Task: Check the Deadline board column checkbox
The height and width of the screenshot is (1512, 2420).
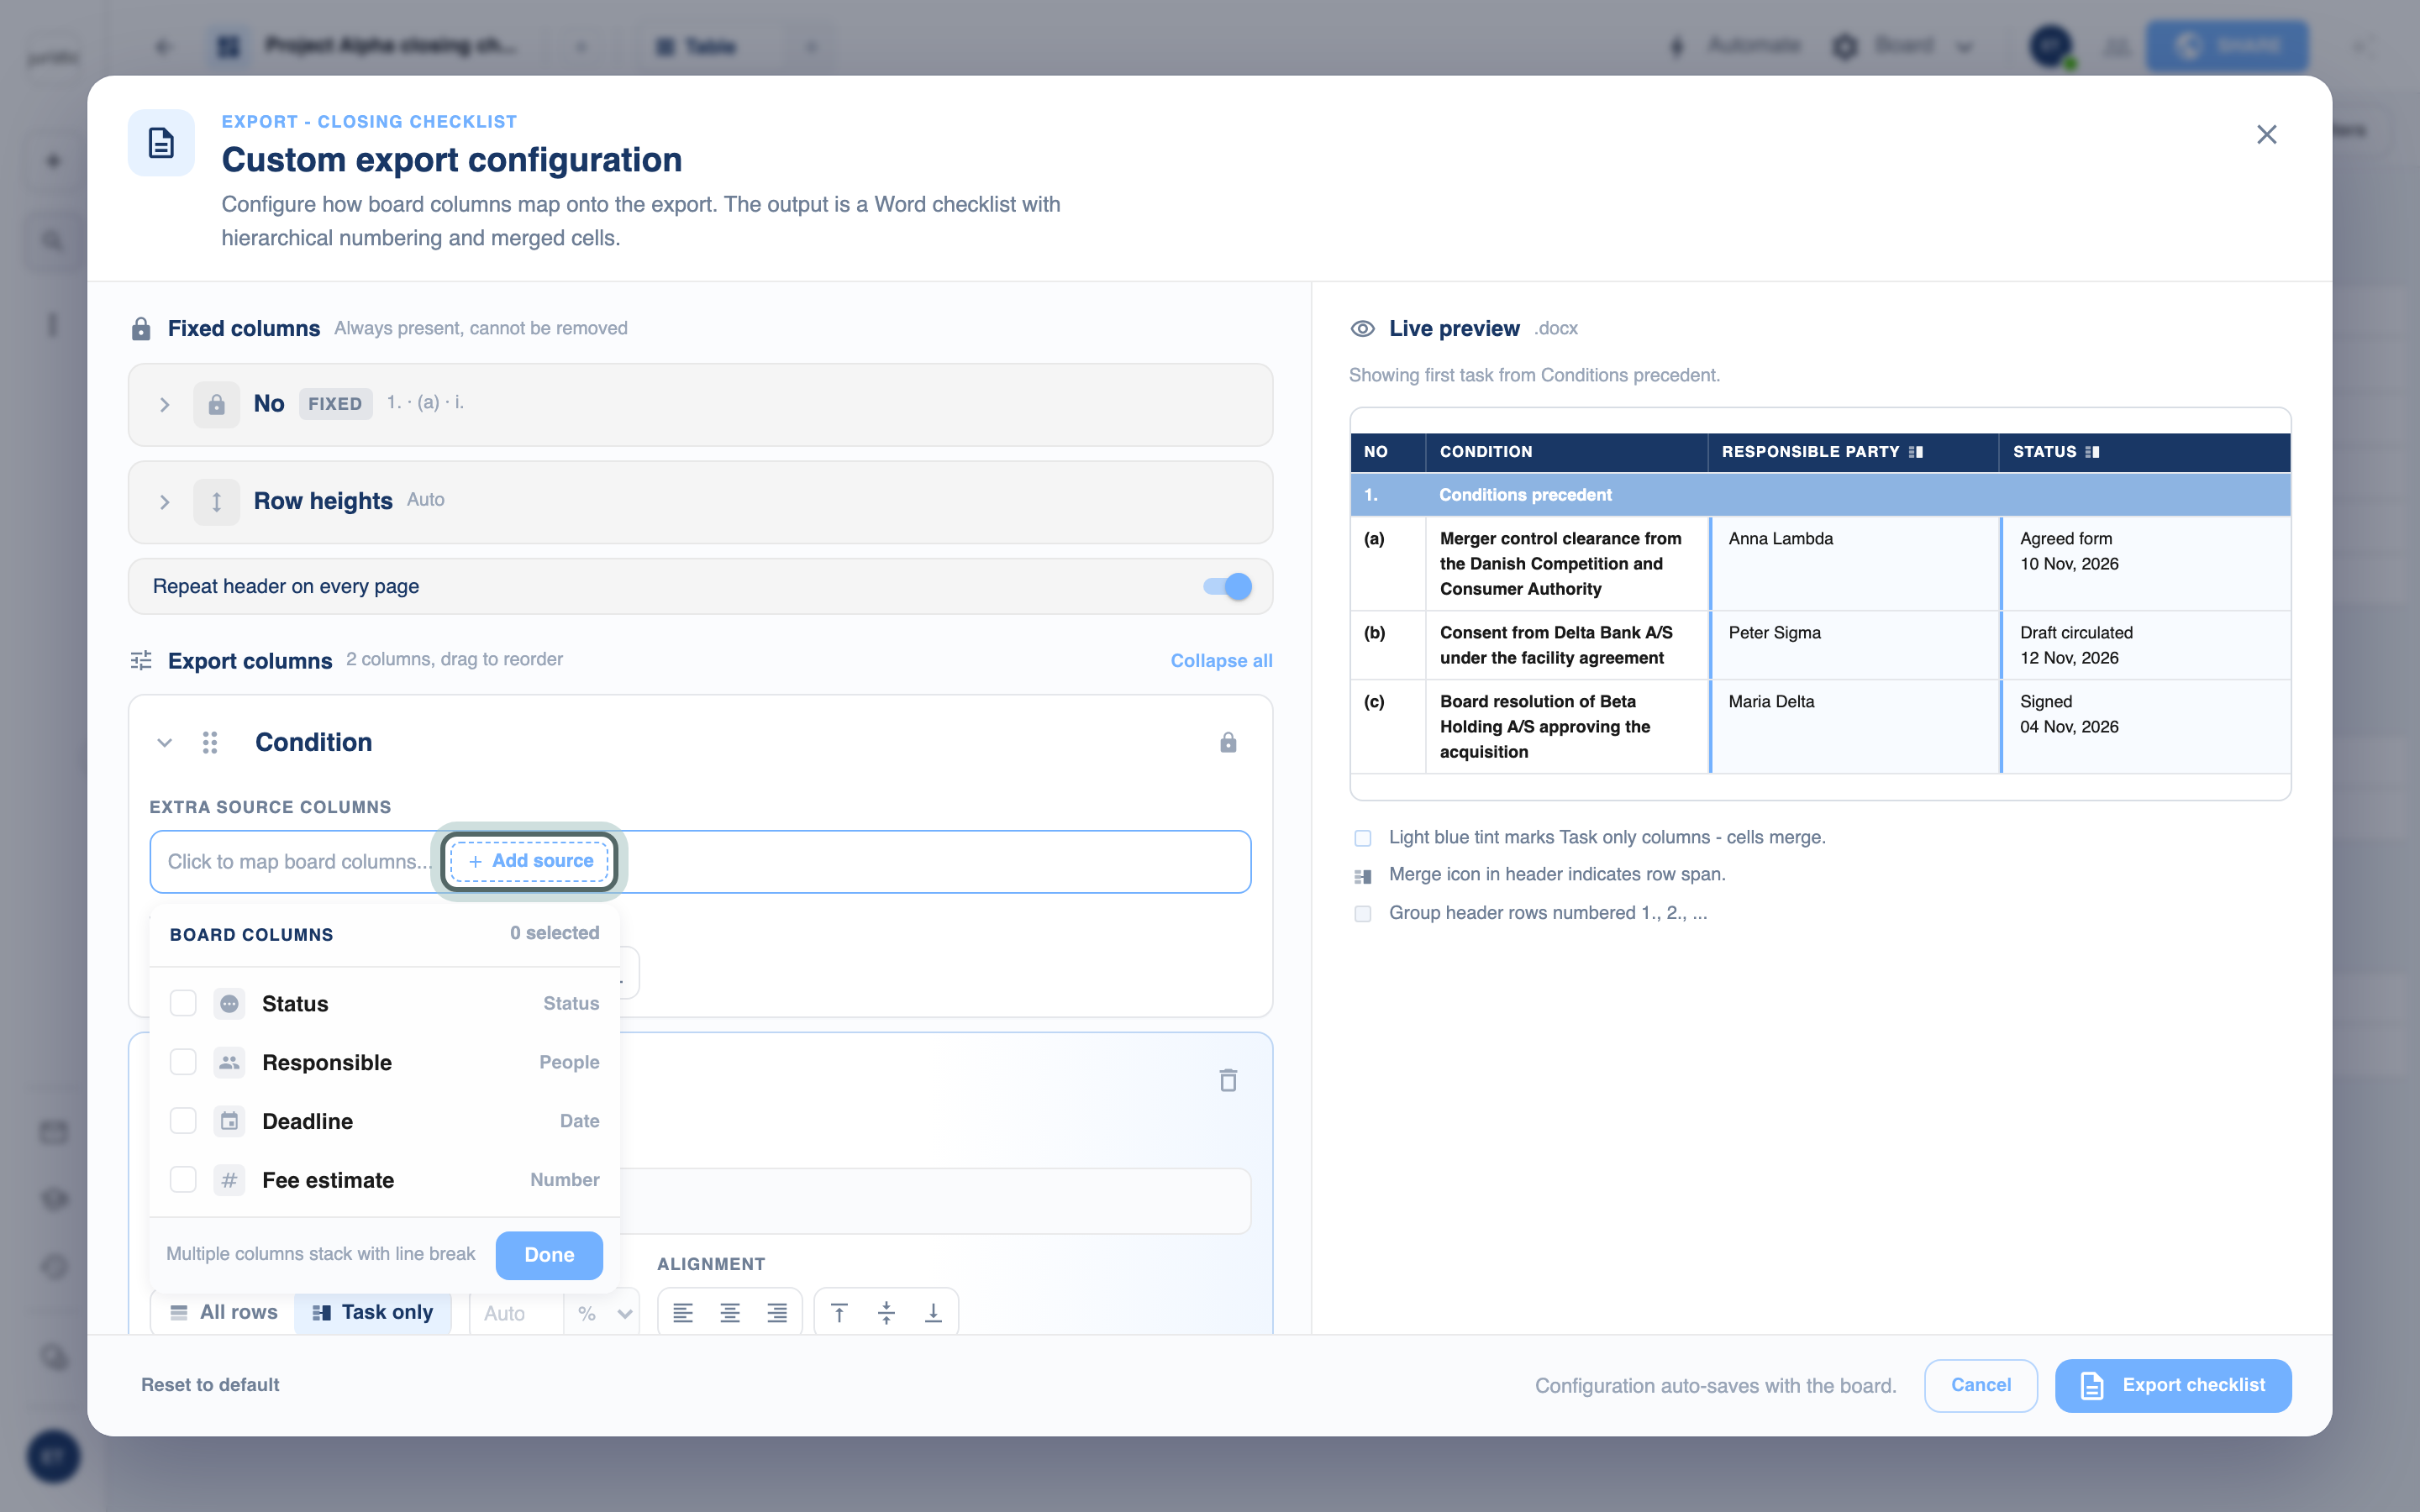Action: [x=183, y=1121]
